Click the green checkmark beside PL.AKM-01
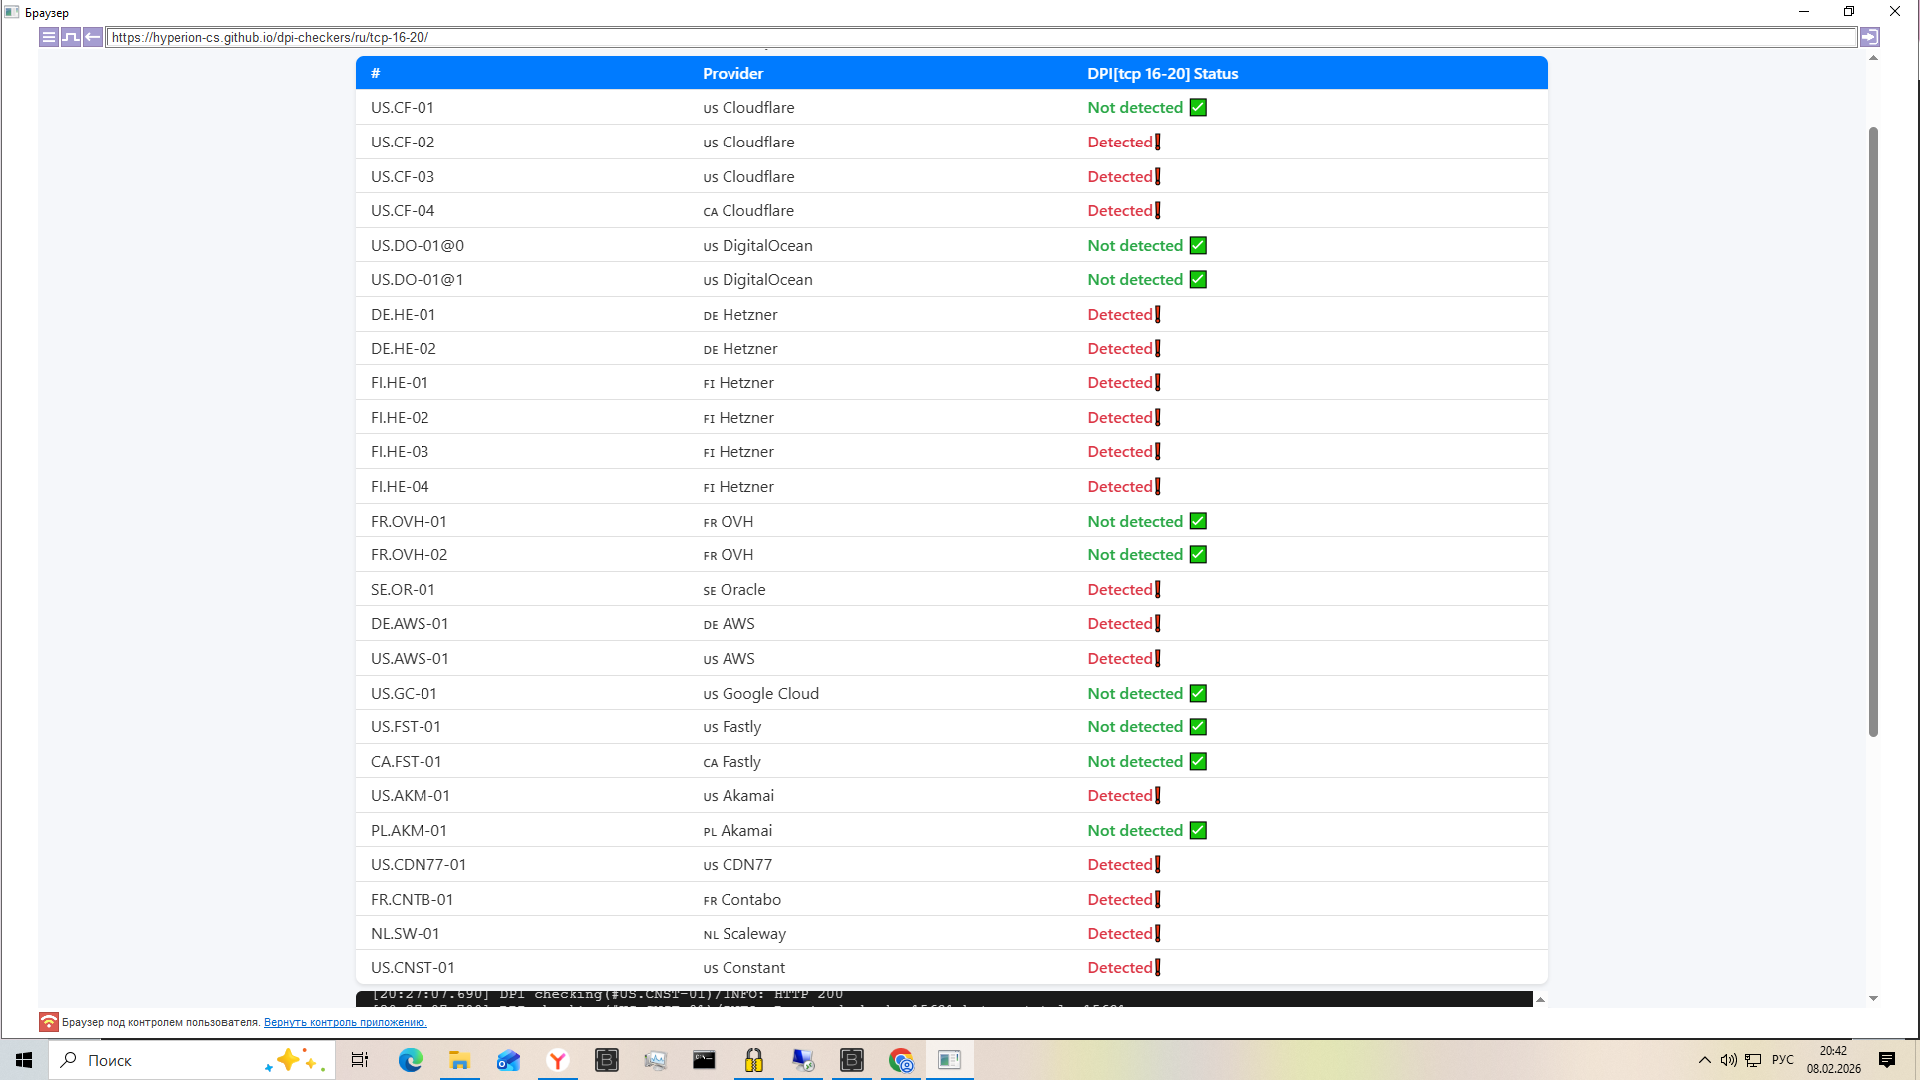 click(1198, 830)
